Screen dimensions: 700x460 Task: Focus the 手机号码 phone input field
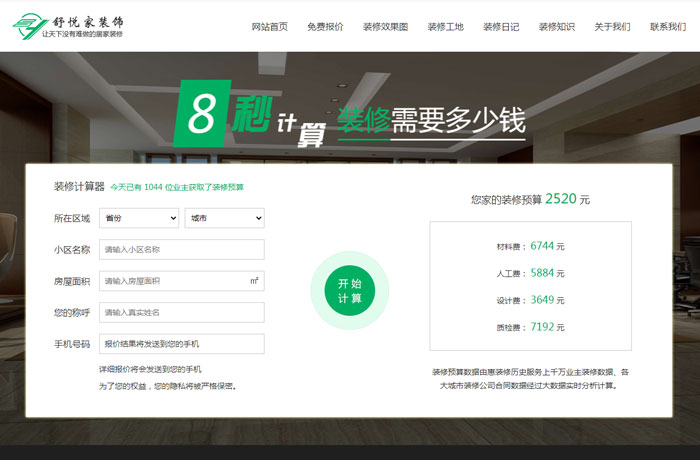(x=181, y=344)
